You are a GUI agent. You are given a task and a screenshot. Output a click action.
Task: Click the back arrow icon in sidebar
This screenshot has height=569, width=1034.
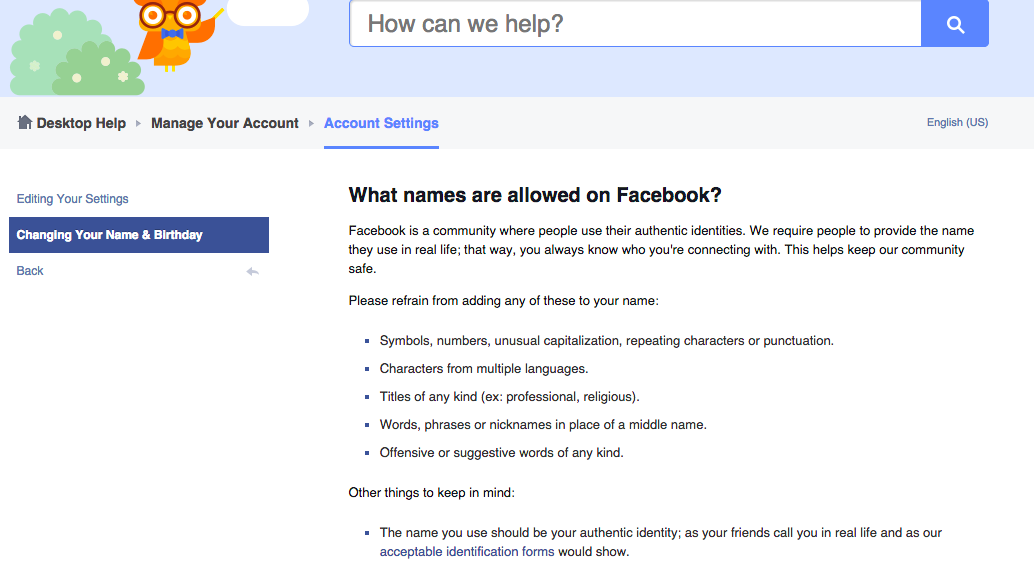252,271
